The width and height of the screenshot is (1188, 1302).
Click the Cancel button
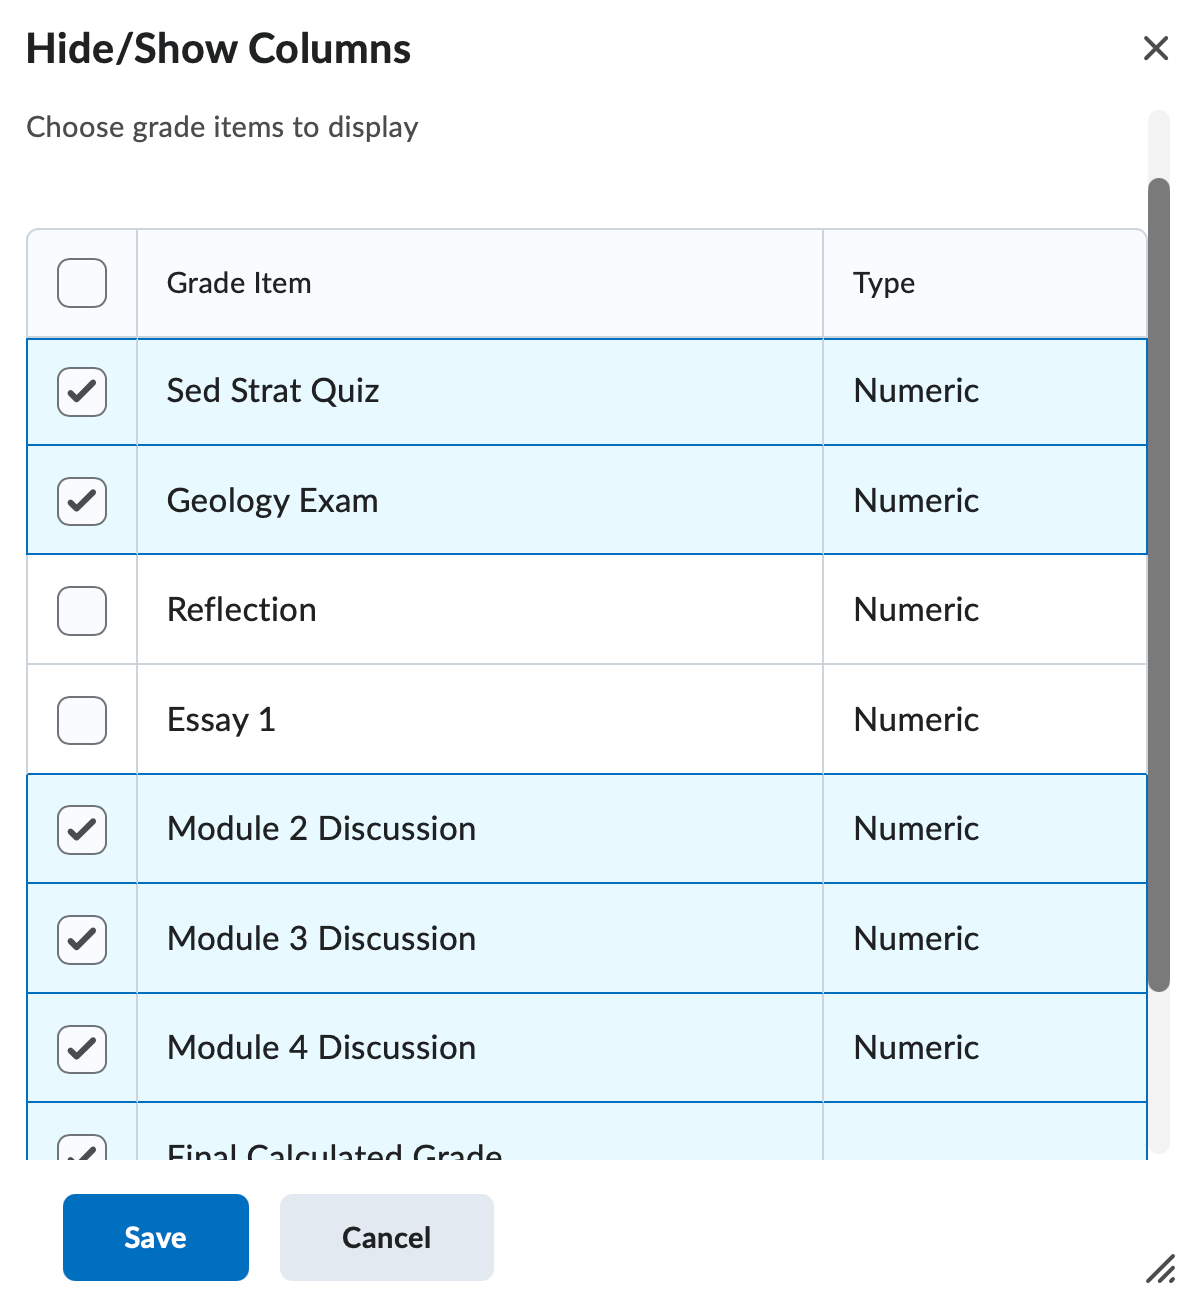(386, 1237)
